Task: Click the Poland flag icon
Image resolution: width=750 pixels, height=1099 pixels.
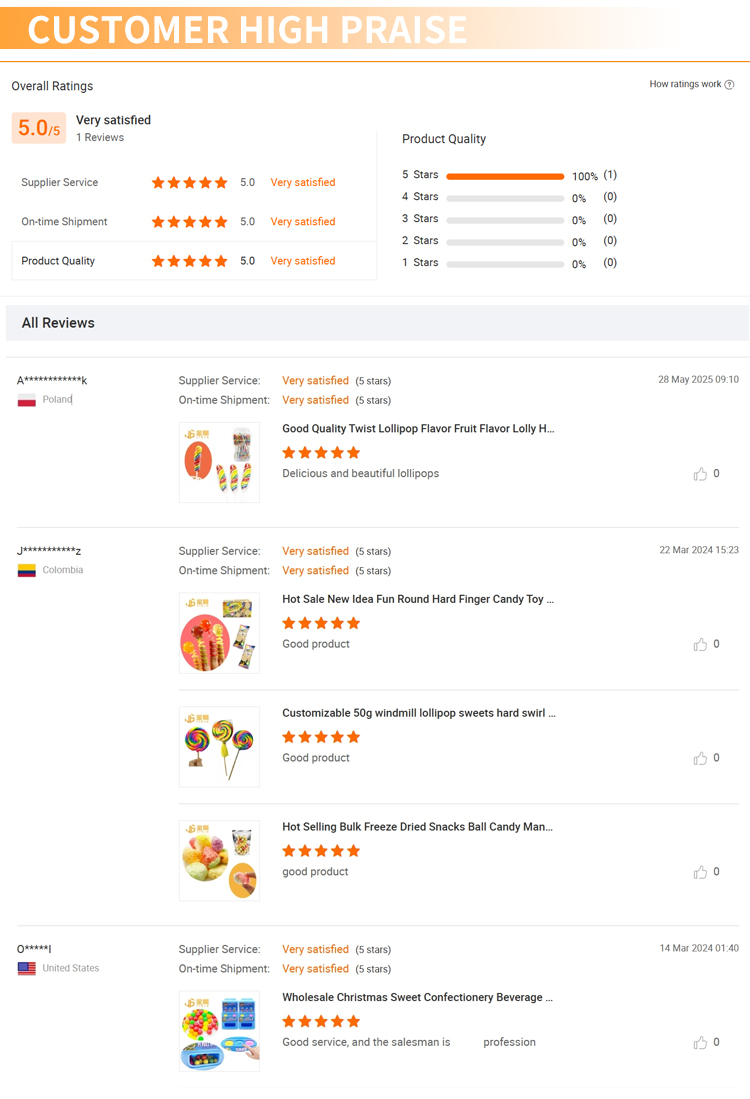Action: click(27, 400)
